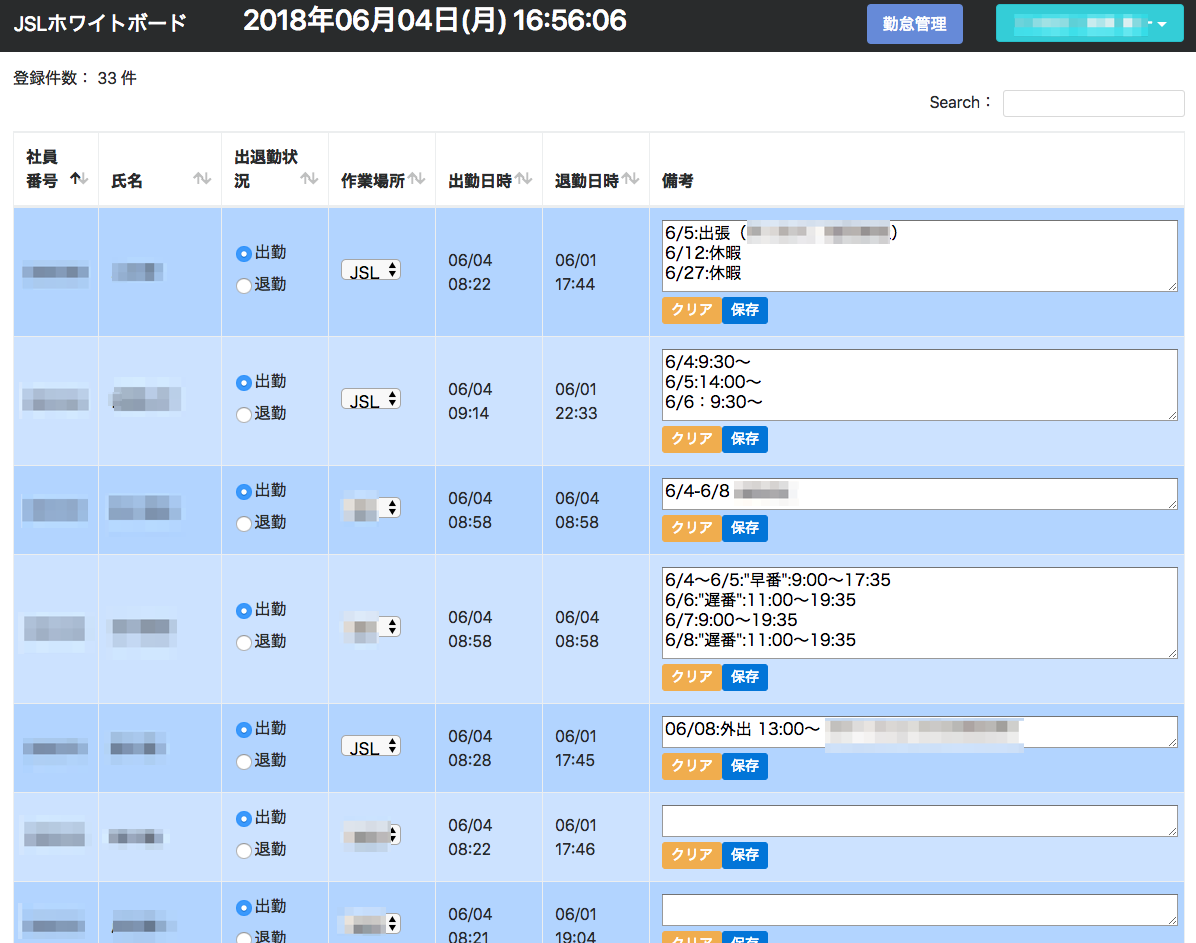The width and height of the screenshot is (1196, 943).
Task: Save the 6/4-6/8 note using 保存
Action: [744, 528]
